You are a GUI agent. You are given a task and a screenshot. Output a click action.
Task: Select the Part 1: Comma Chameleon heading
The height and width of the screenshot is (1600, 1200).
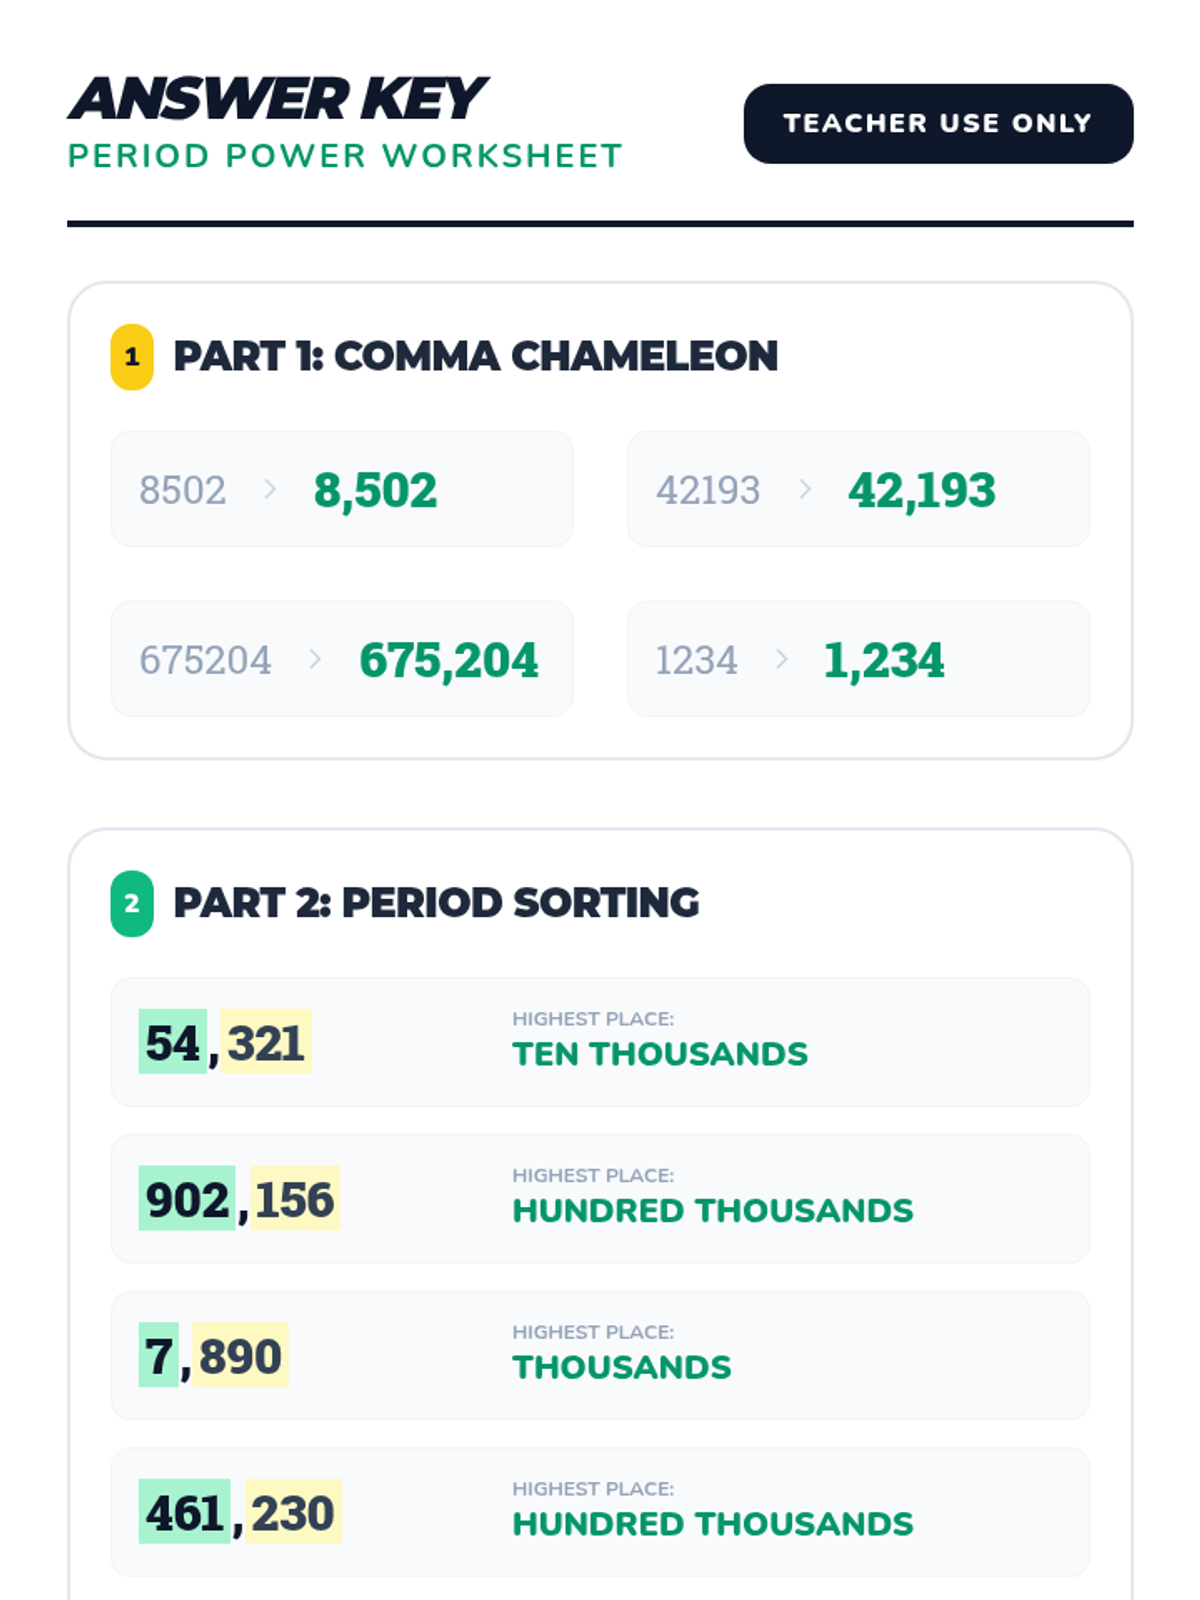[x=476, y=356]
